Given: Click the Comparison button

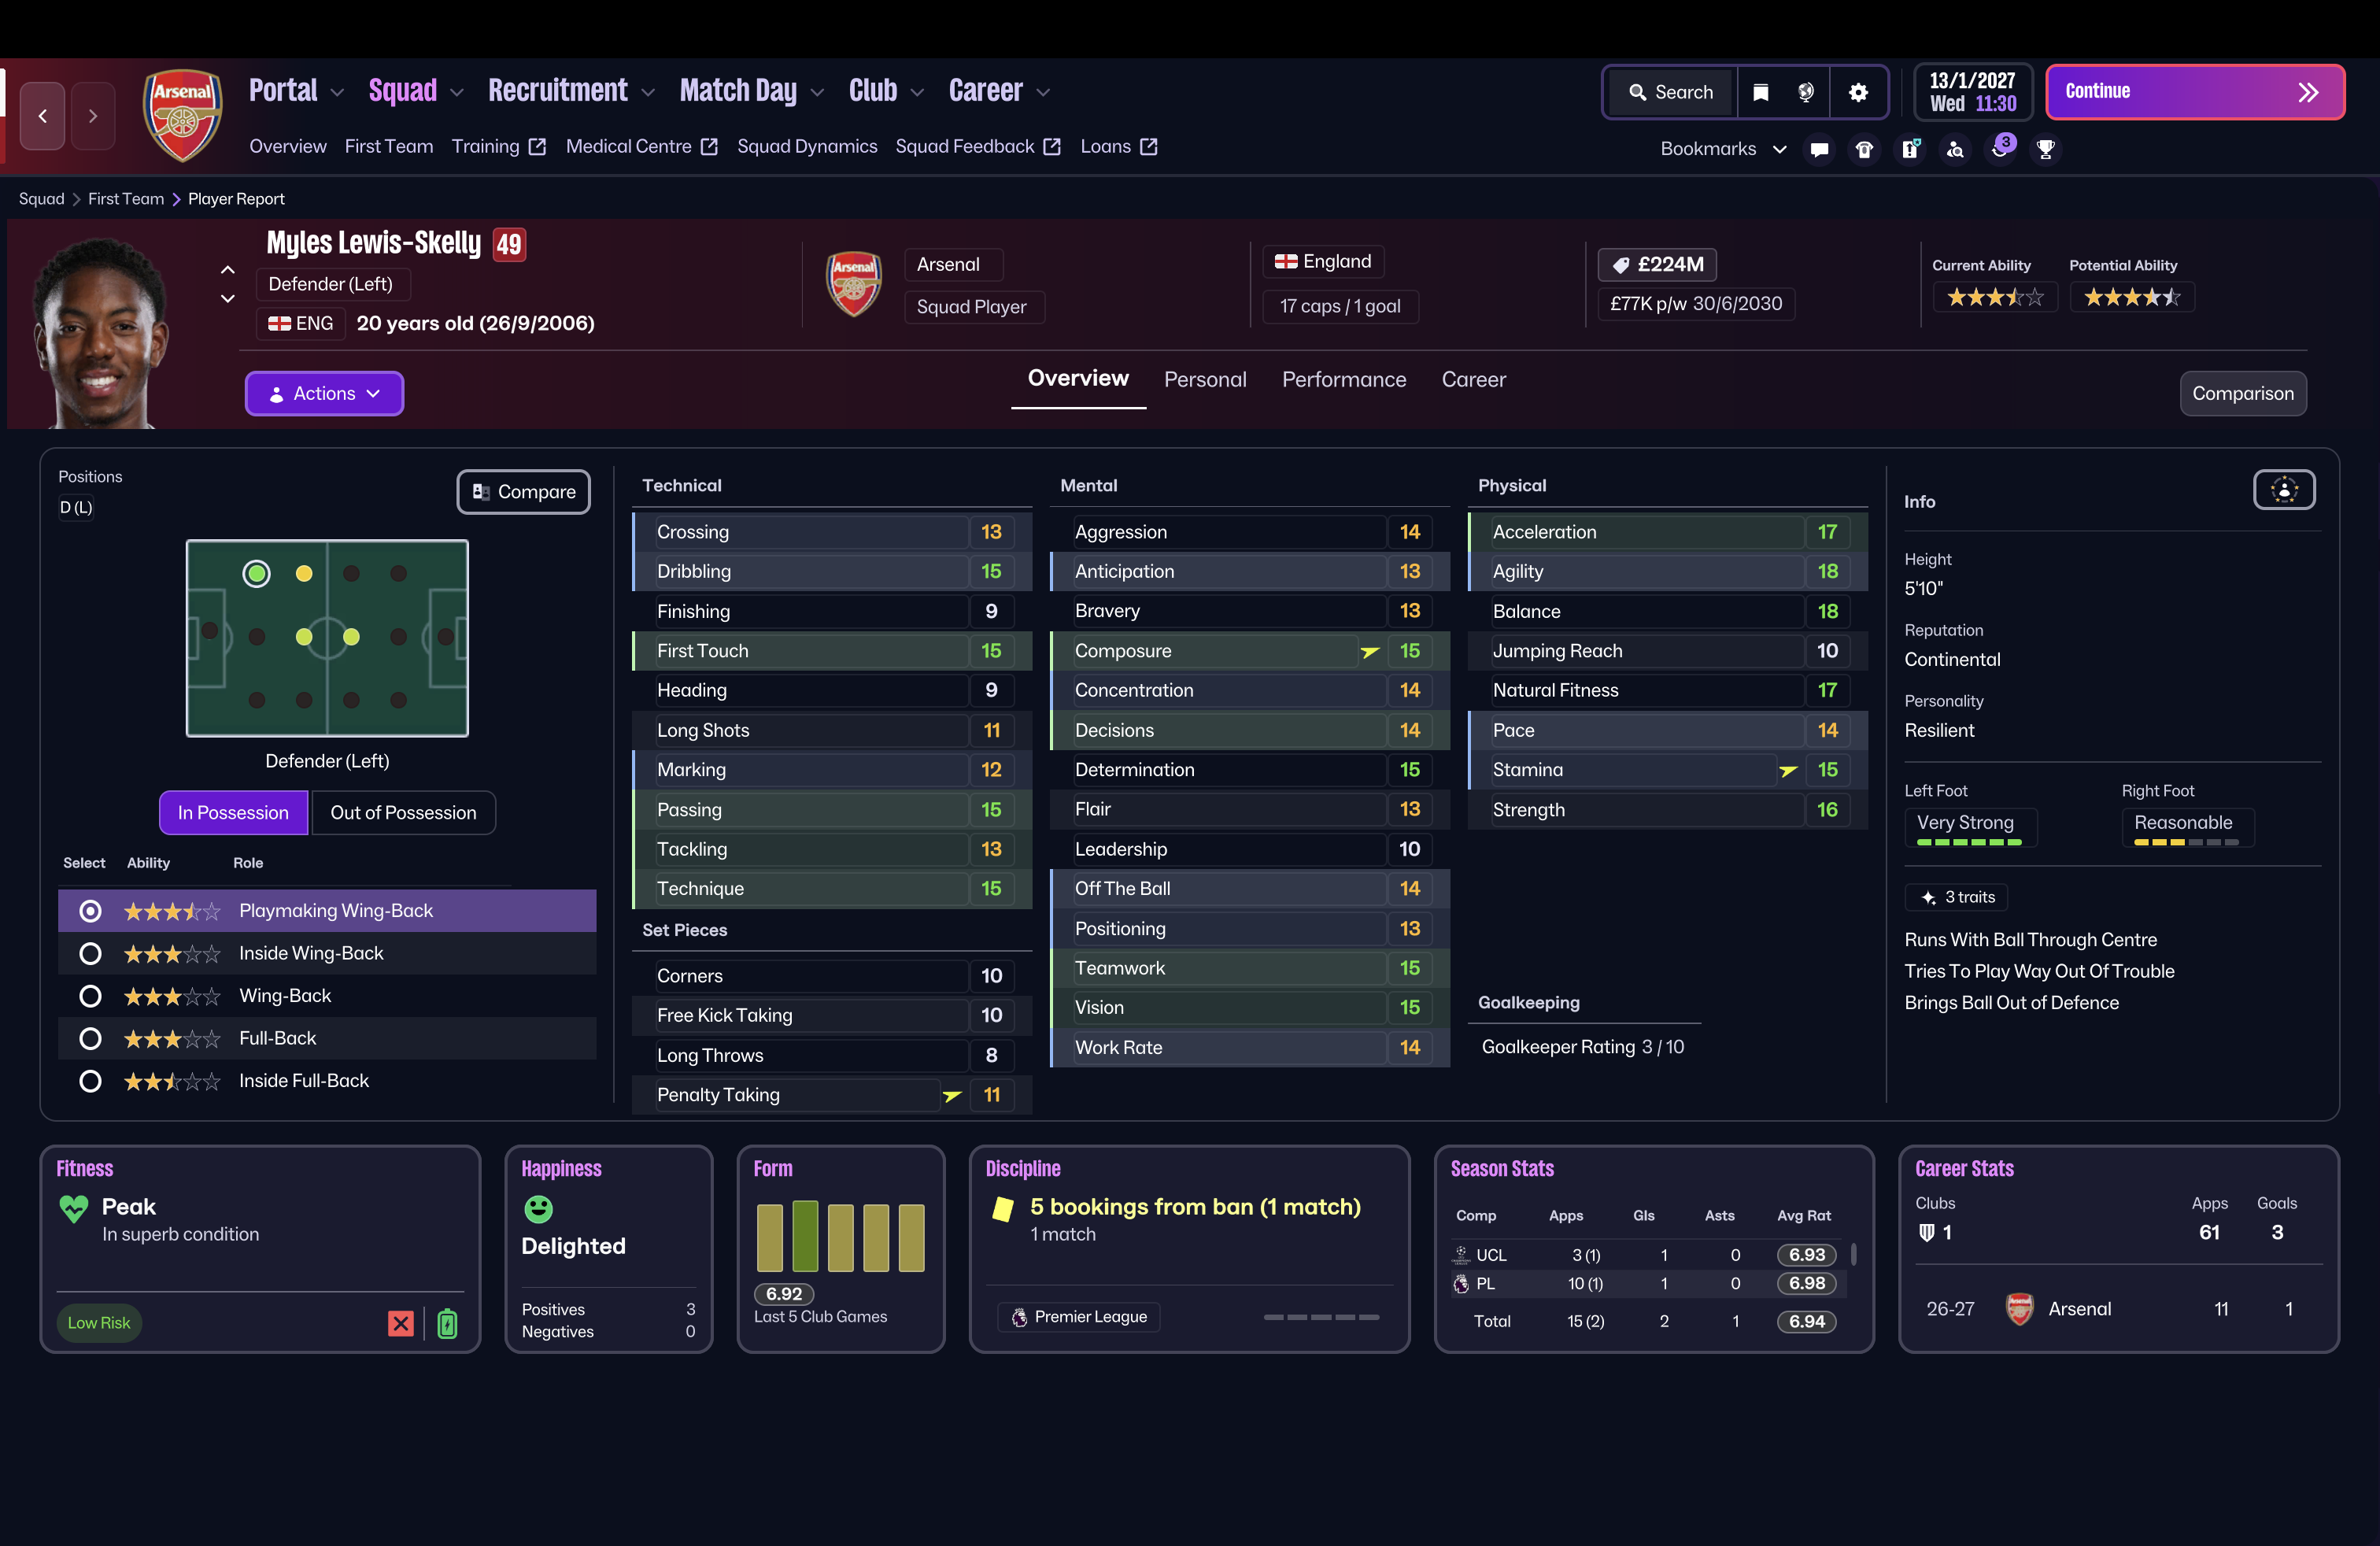Looking at the screenshot, I should click(x=2243, y=394).
